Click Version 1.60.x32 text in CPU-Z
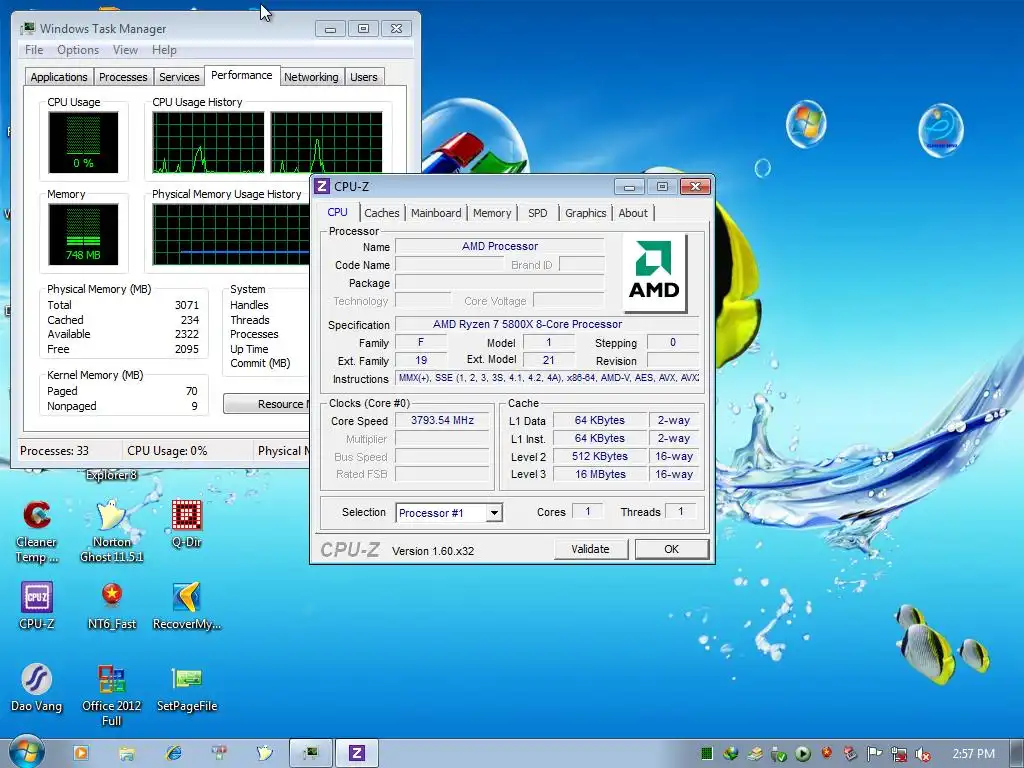This screenshot has width=1024, height=768. click(433, 551)
